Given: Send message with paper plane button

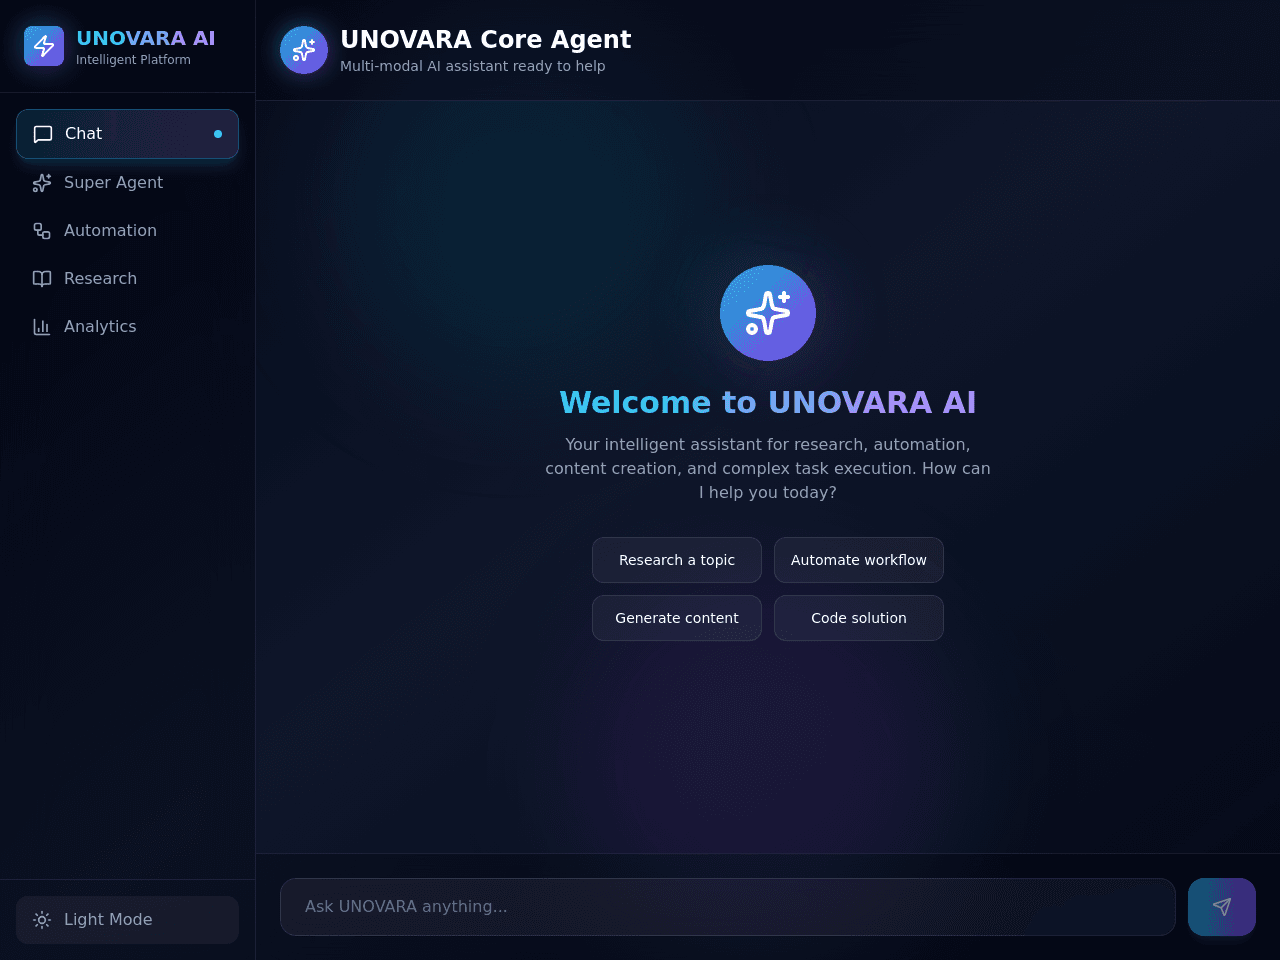Looking at the screenshot, I should [x=1222, y=907].
